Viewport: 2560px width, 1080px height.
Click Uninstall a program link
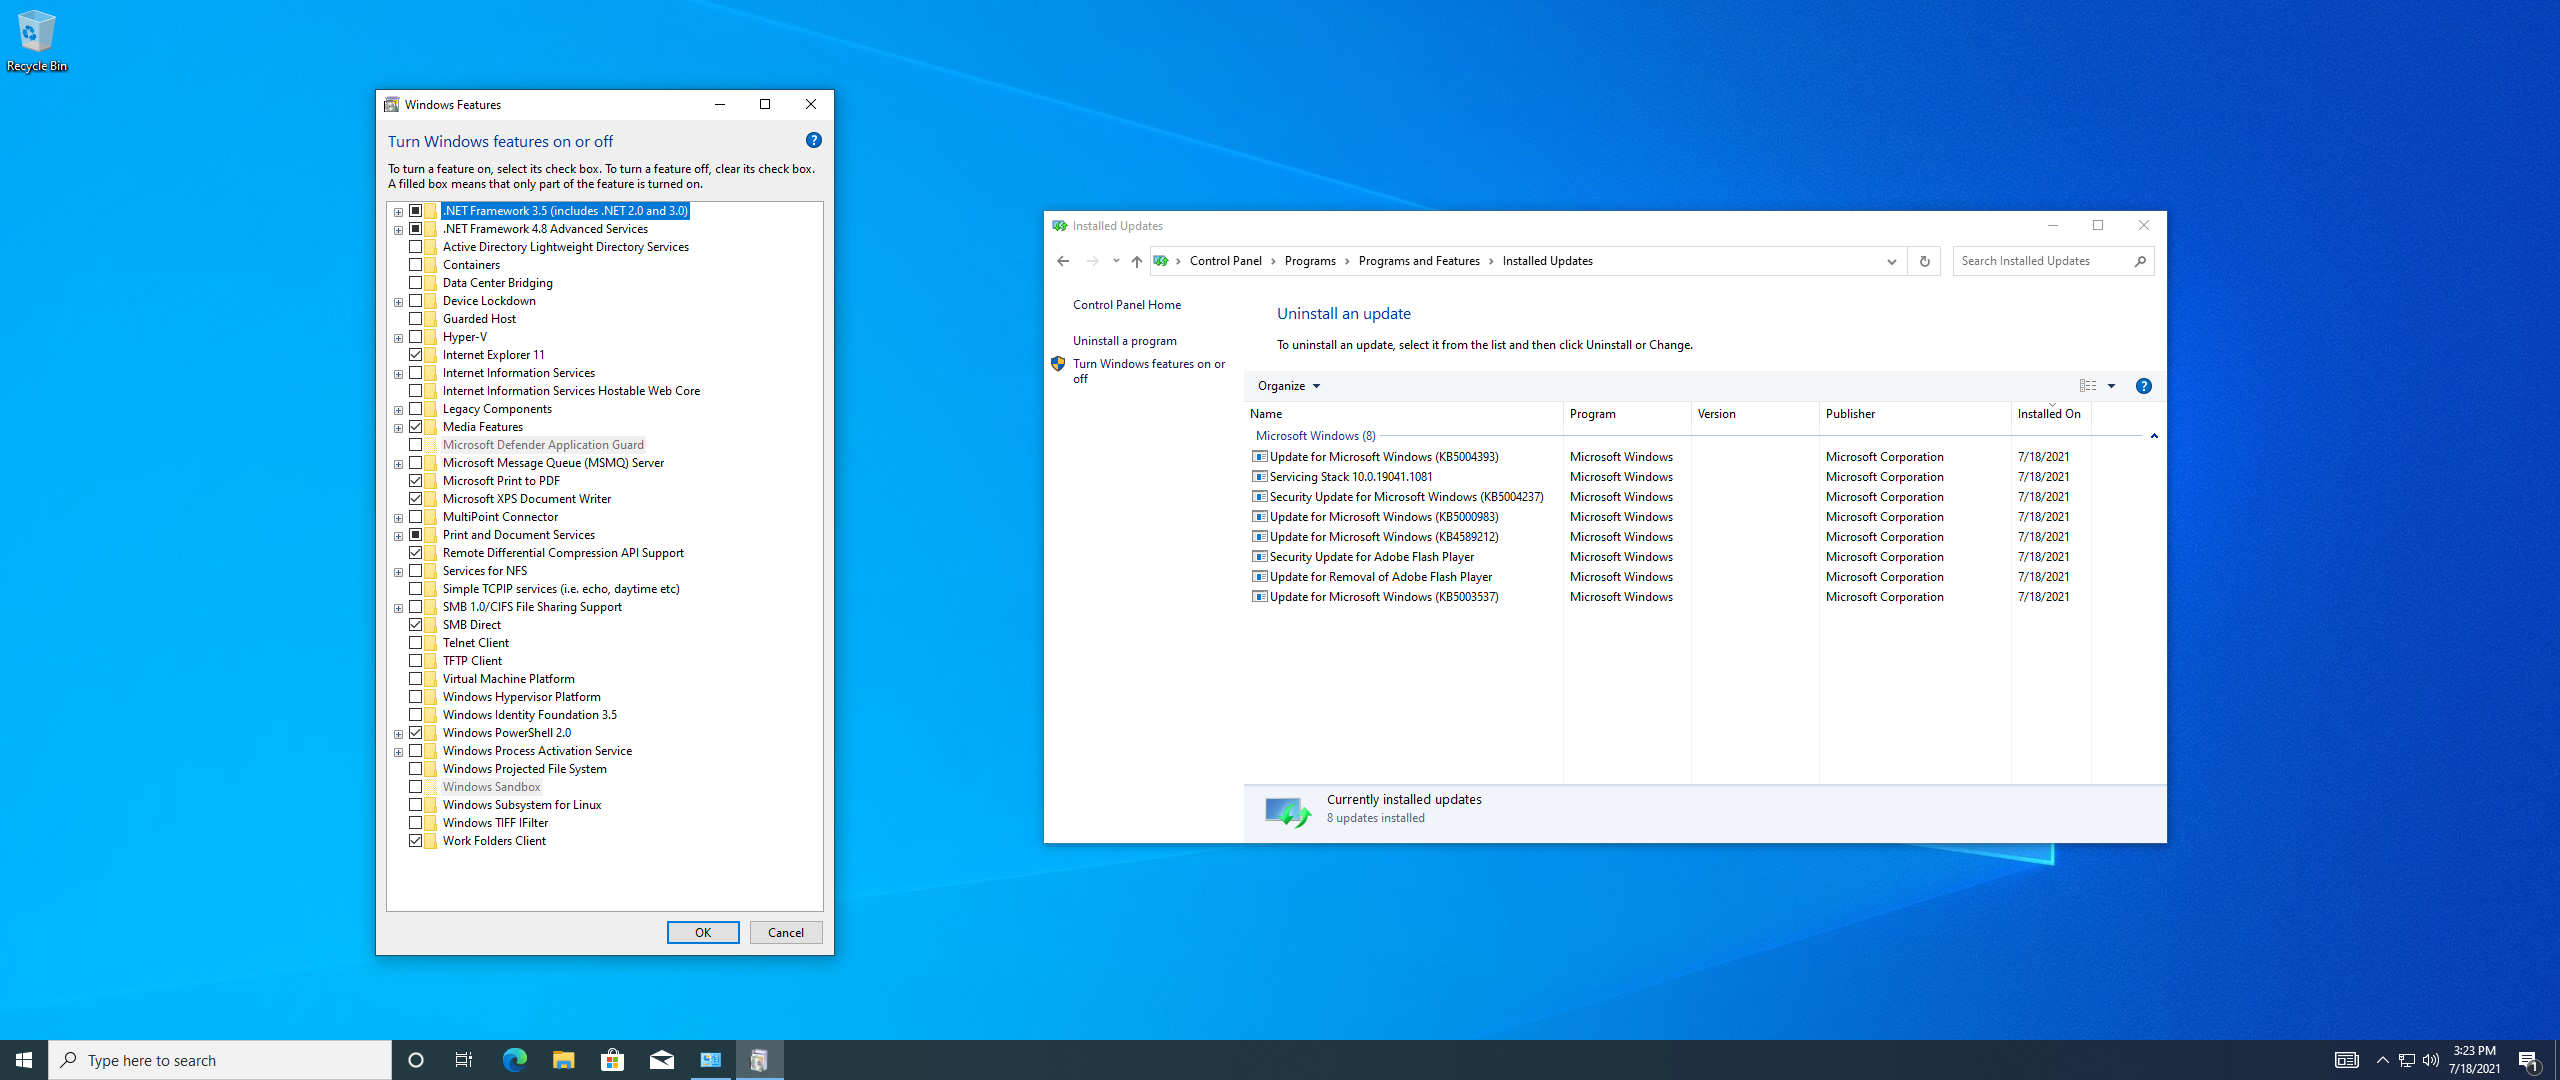coord(1125,341)
